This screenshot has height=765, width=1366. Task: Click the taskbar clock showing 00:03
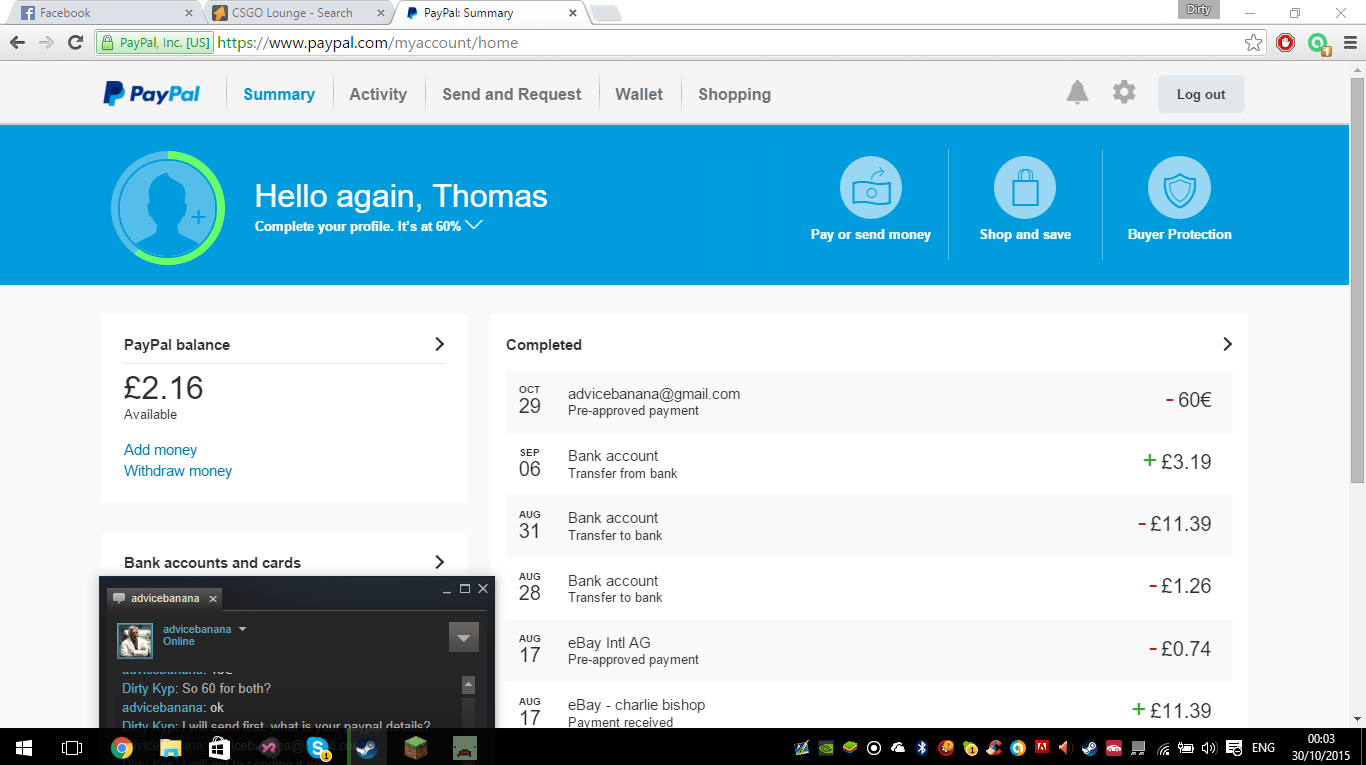pyautogui.click(x=1321, y=747)
